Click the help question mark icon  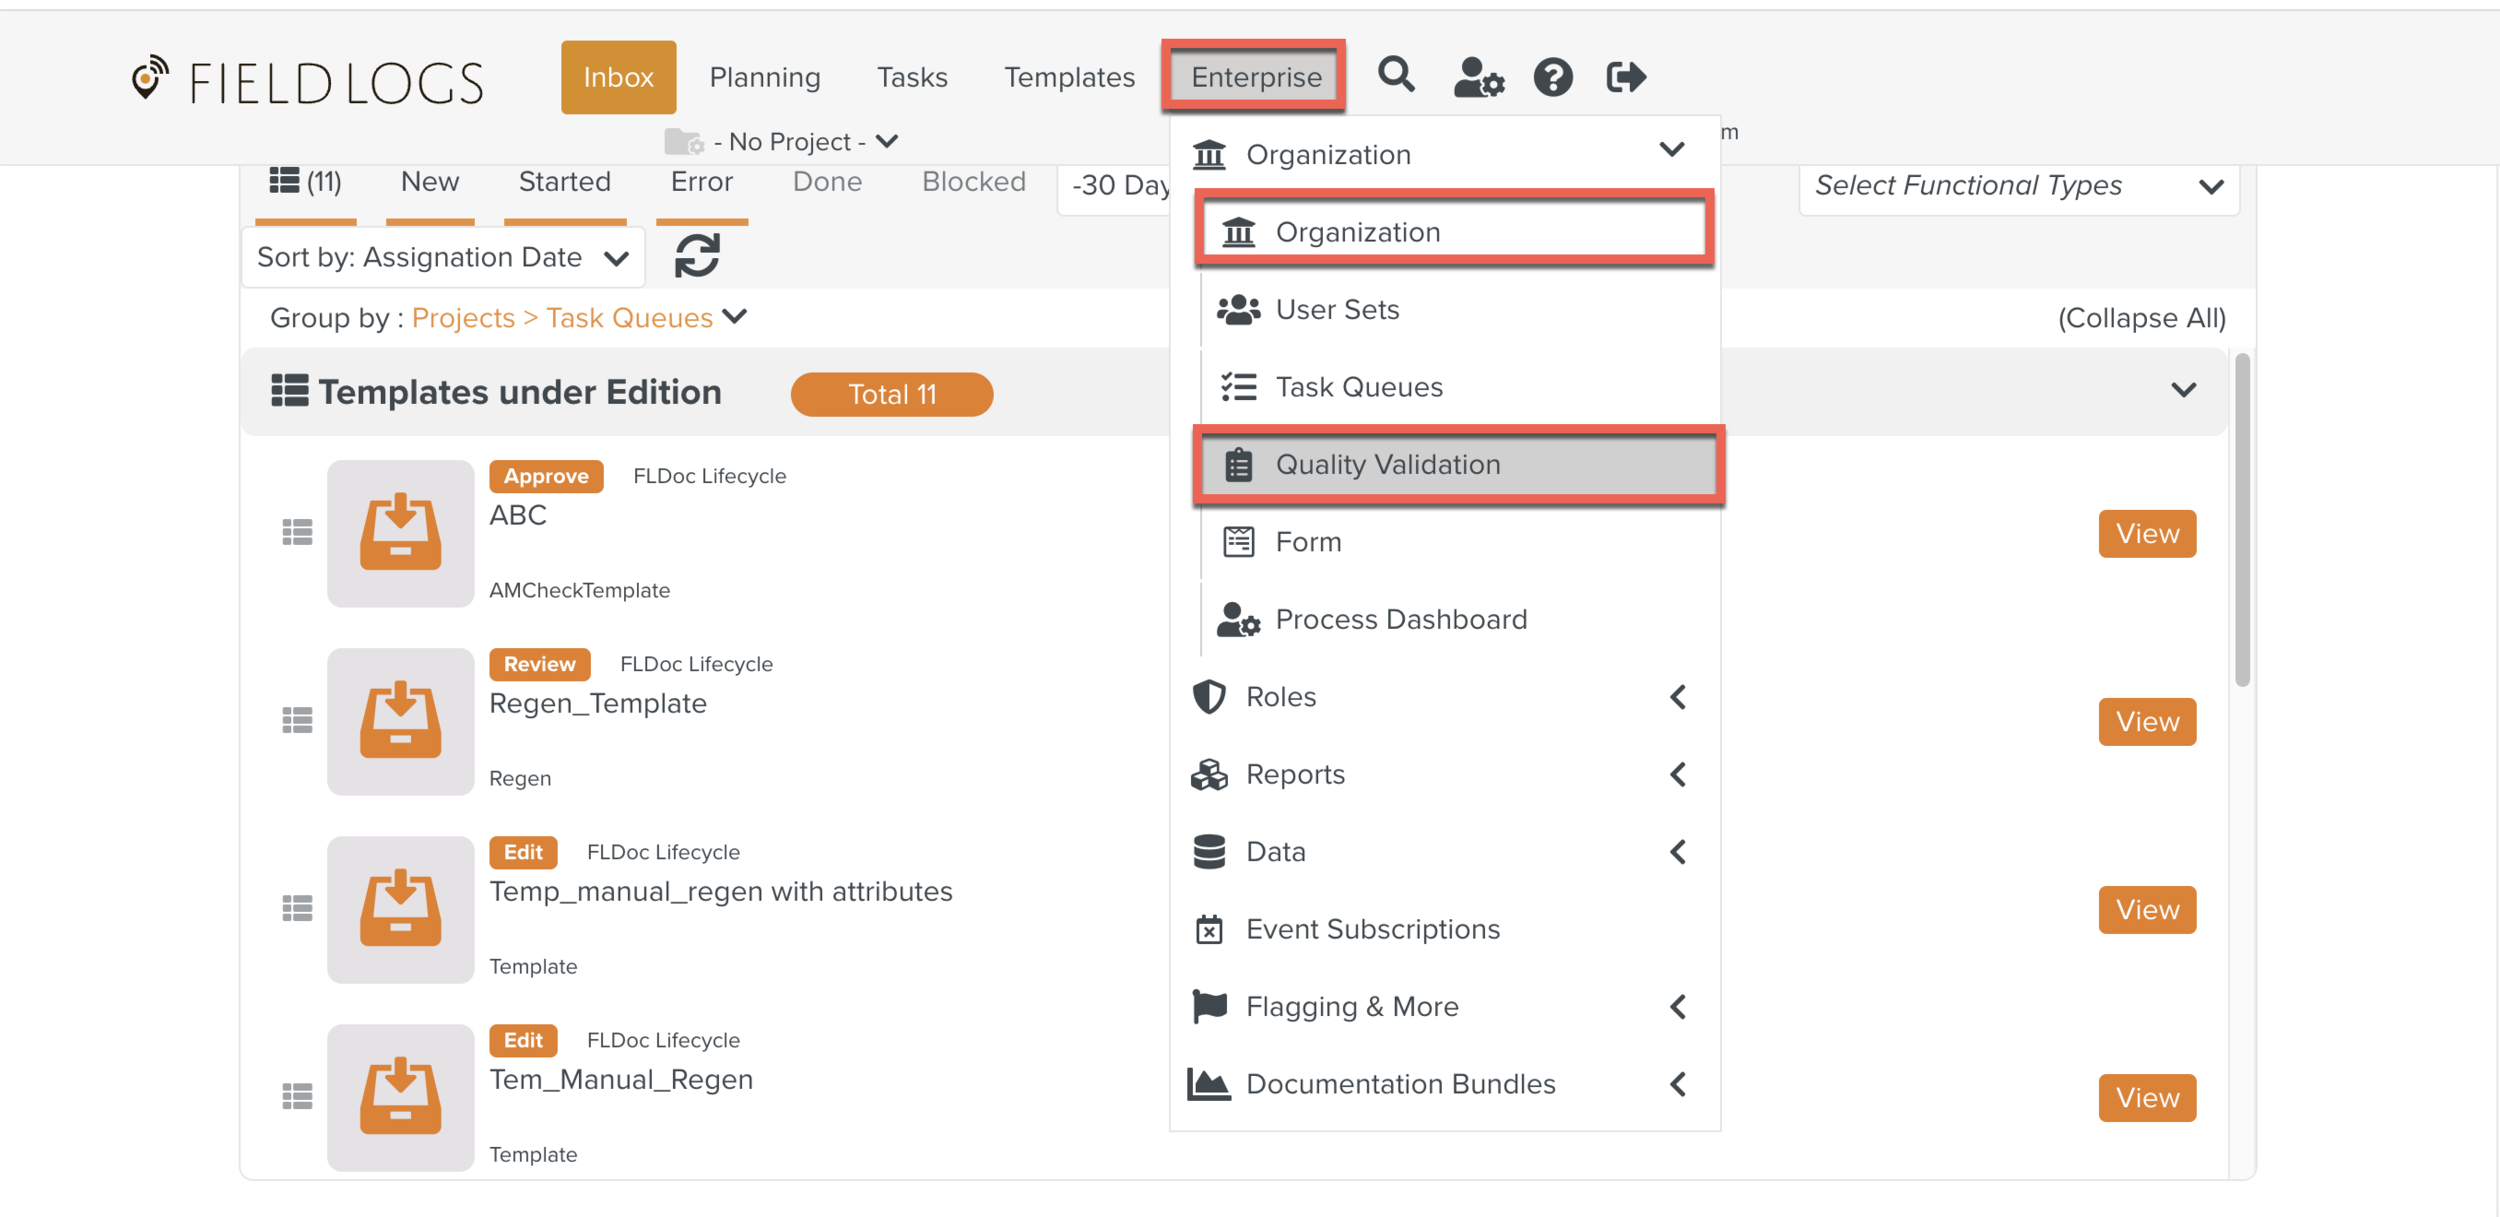[x=1552, y=77]
